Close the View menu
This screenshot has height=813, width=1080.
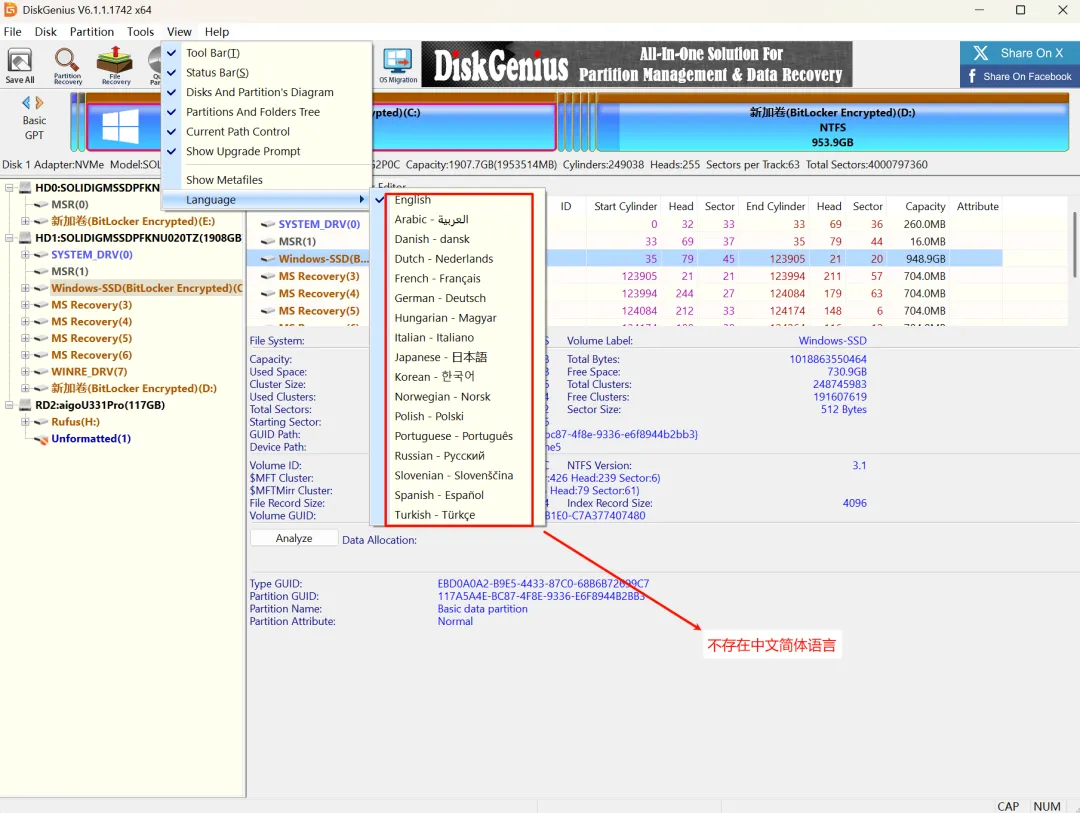pos(179,32)
